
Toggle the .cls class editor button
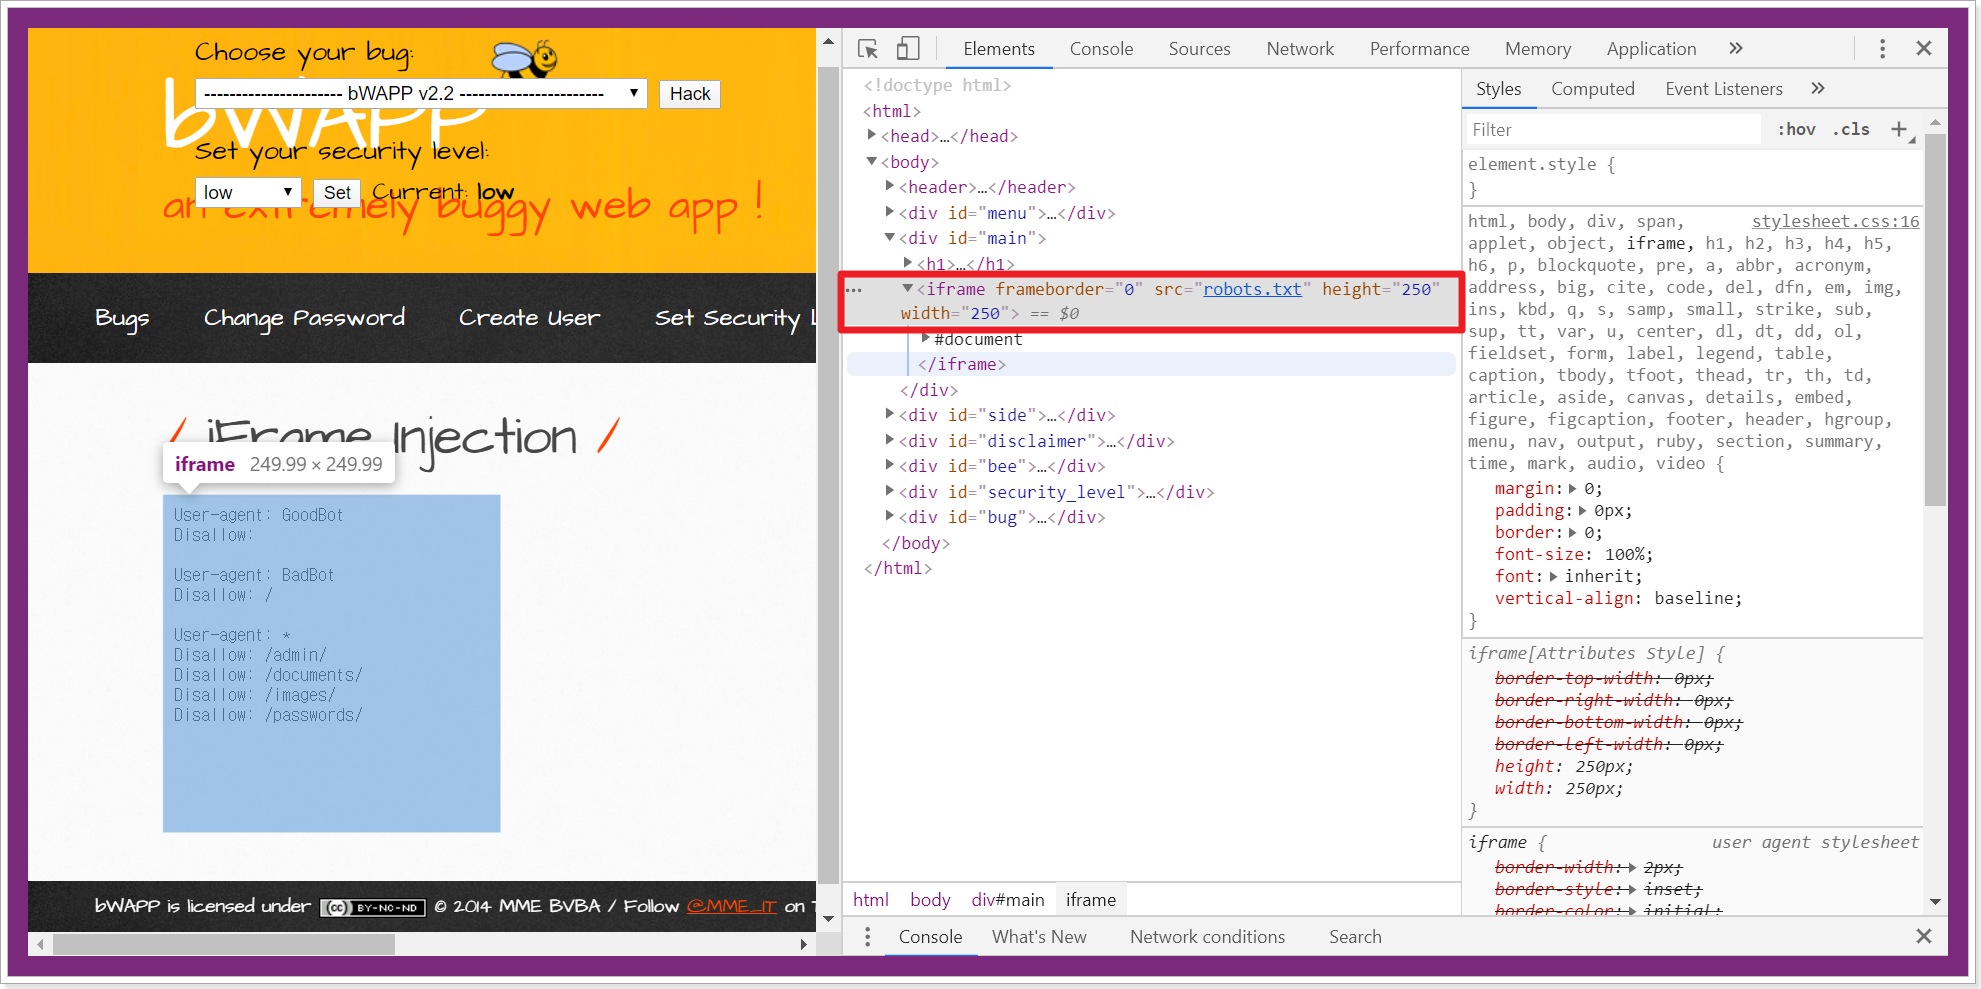pos(1851,129)
